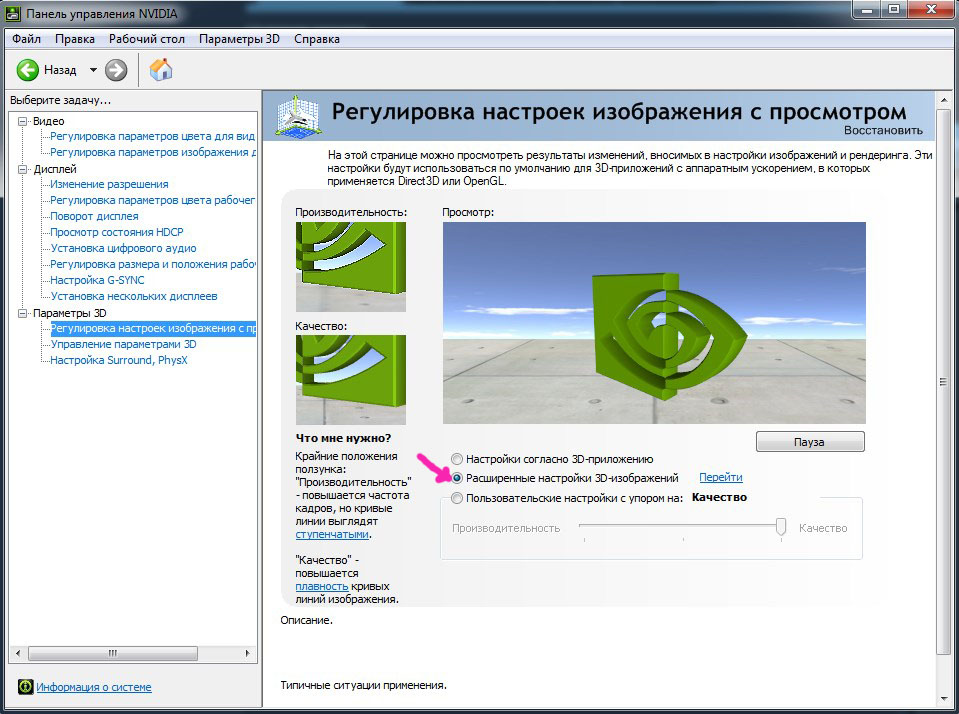Click the 3D settings page header icon
This screenshot has width=959, height=714.
tap(297, 116)
